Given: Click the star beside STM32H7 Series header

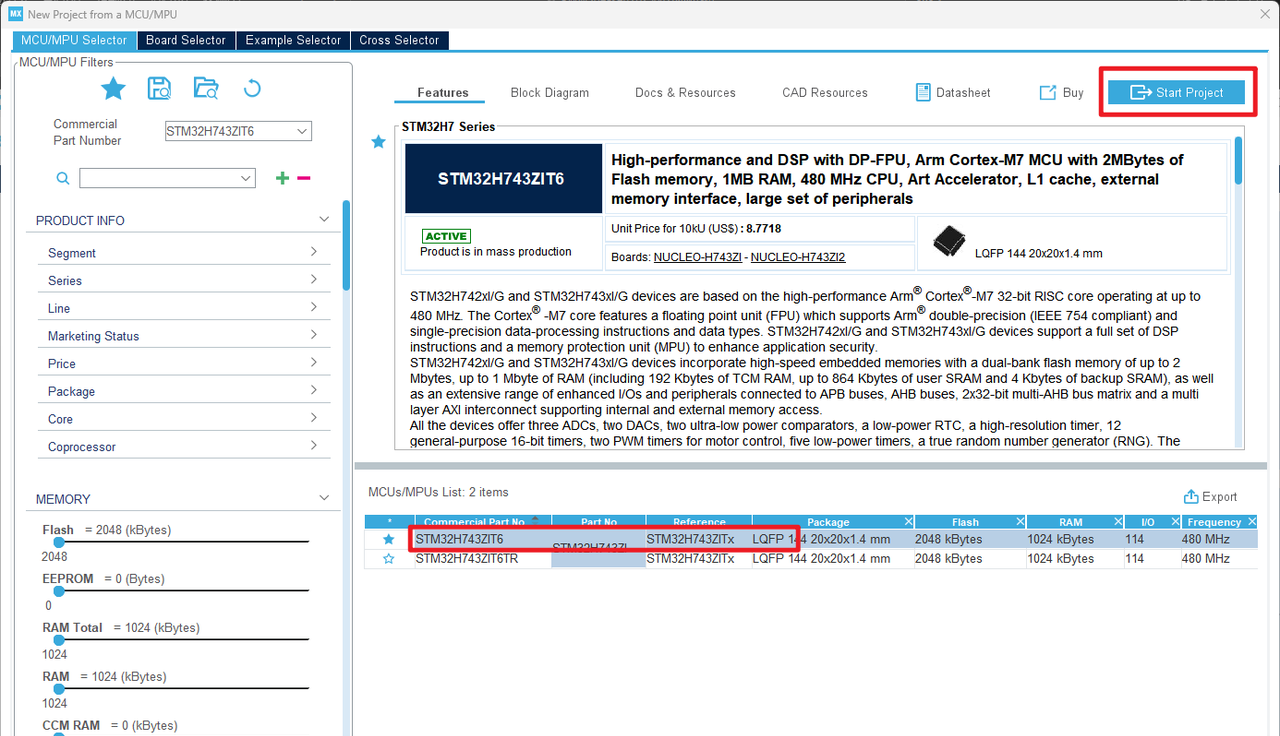Looking at the screenshot, I should click(x=378, y=142).
